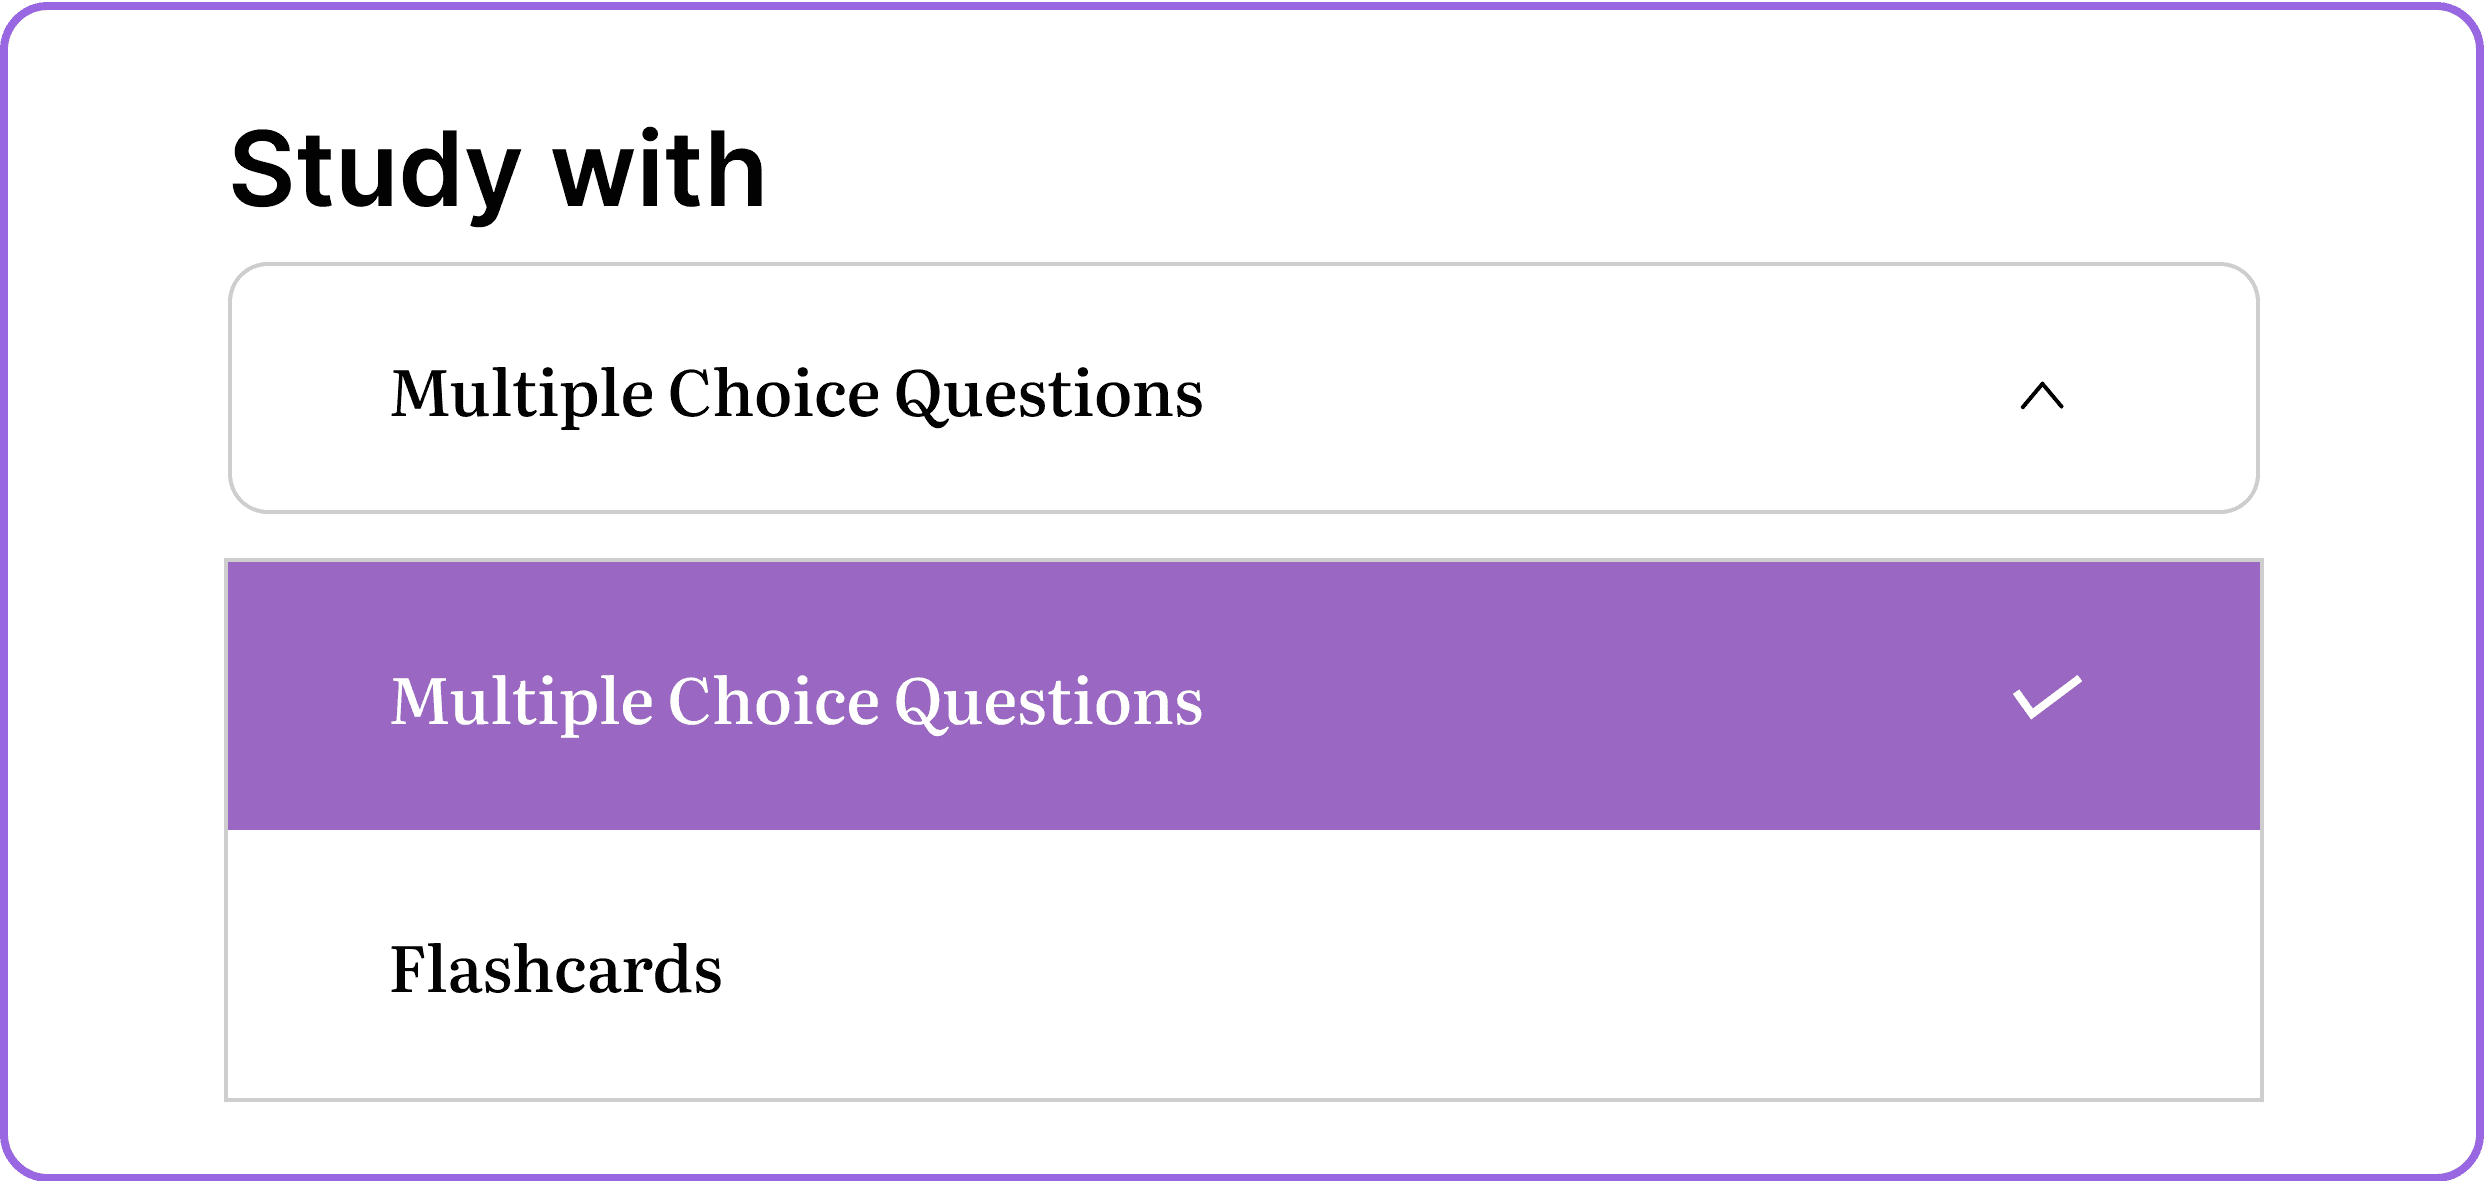2484x1181 pixels.
Task: Click the Flashcards option text
Action: pyautogui.click(x=557, y=967)
